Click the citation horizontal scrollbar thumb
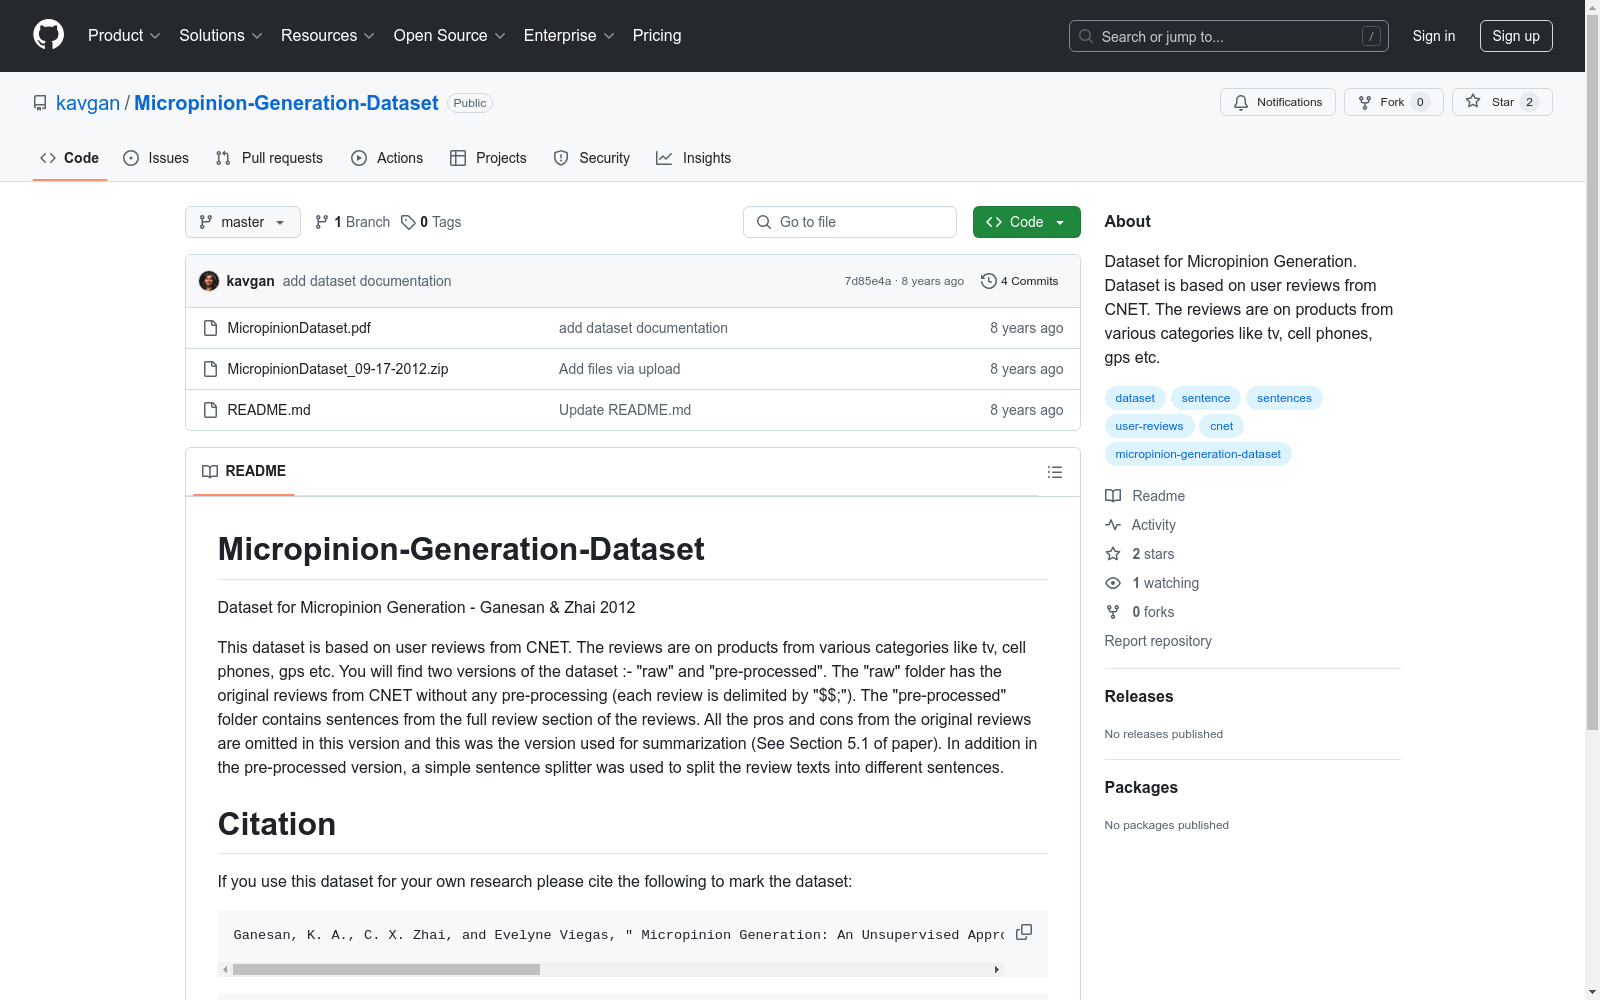Screen dimensions: 1600x1000 coord(386,969)
